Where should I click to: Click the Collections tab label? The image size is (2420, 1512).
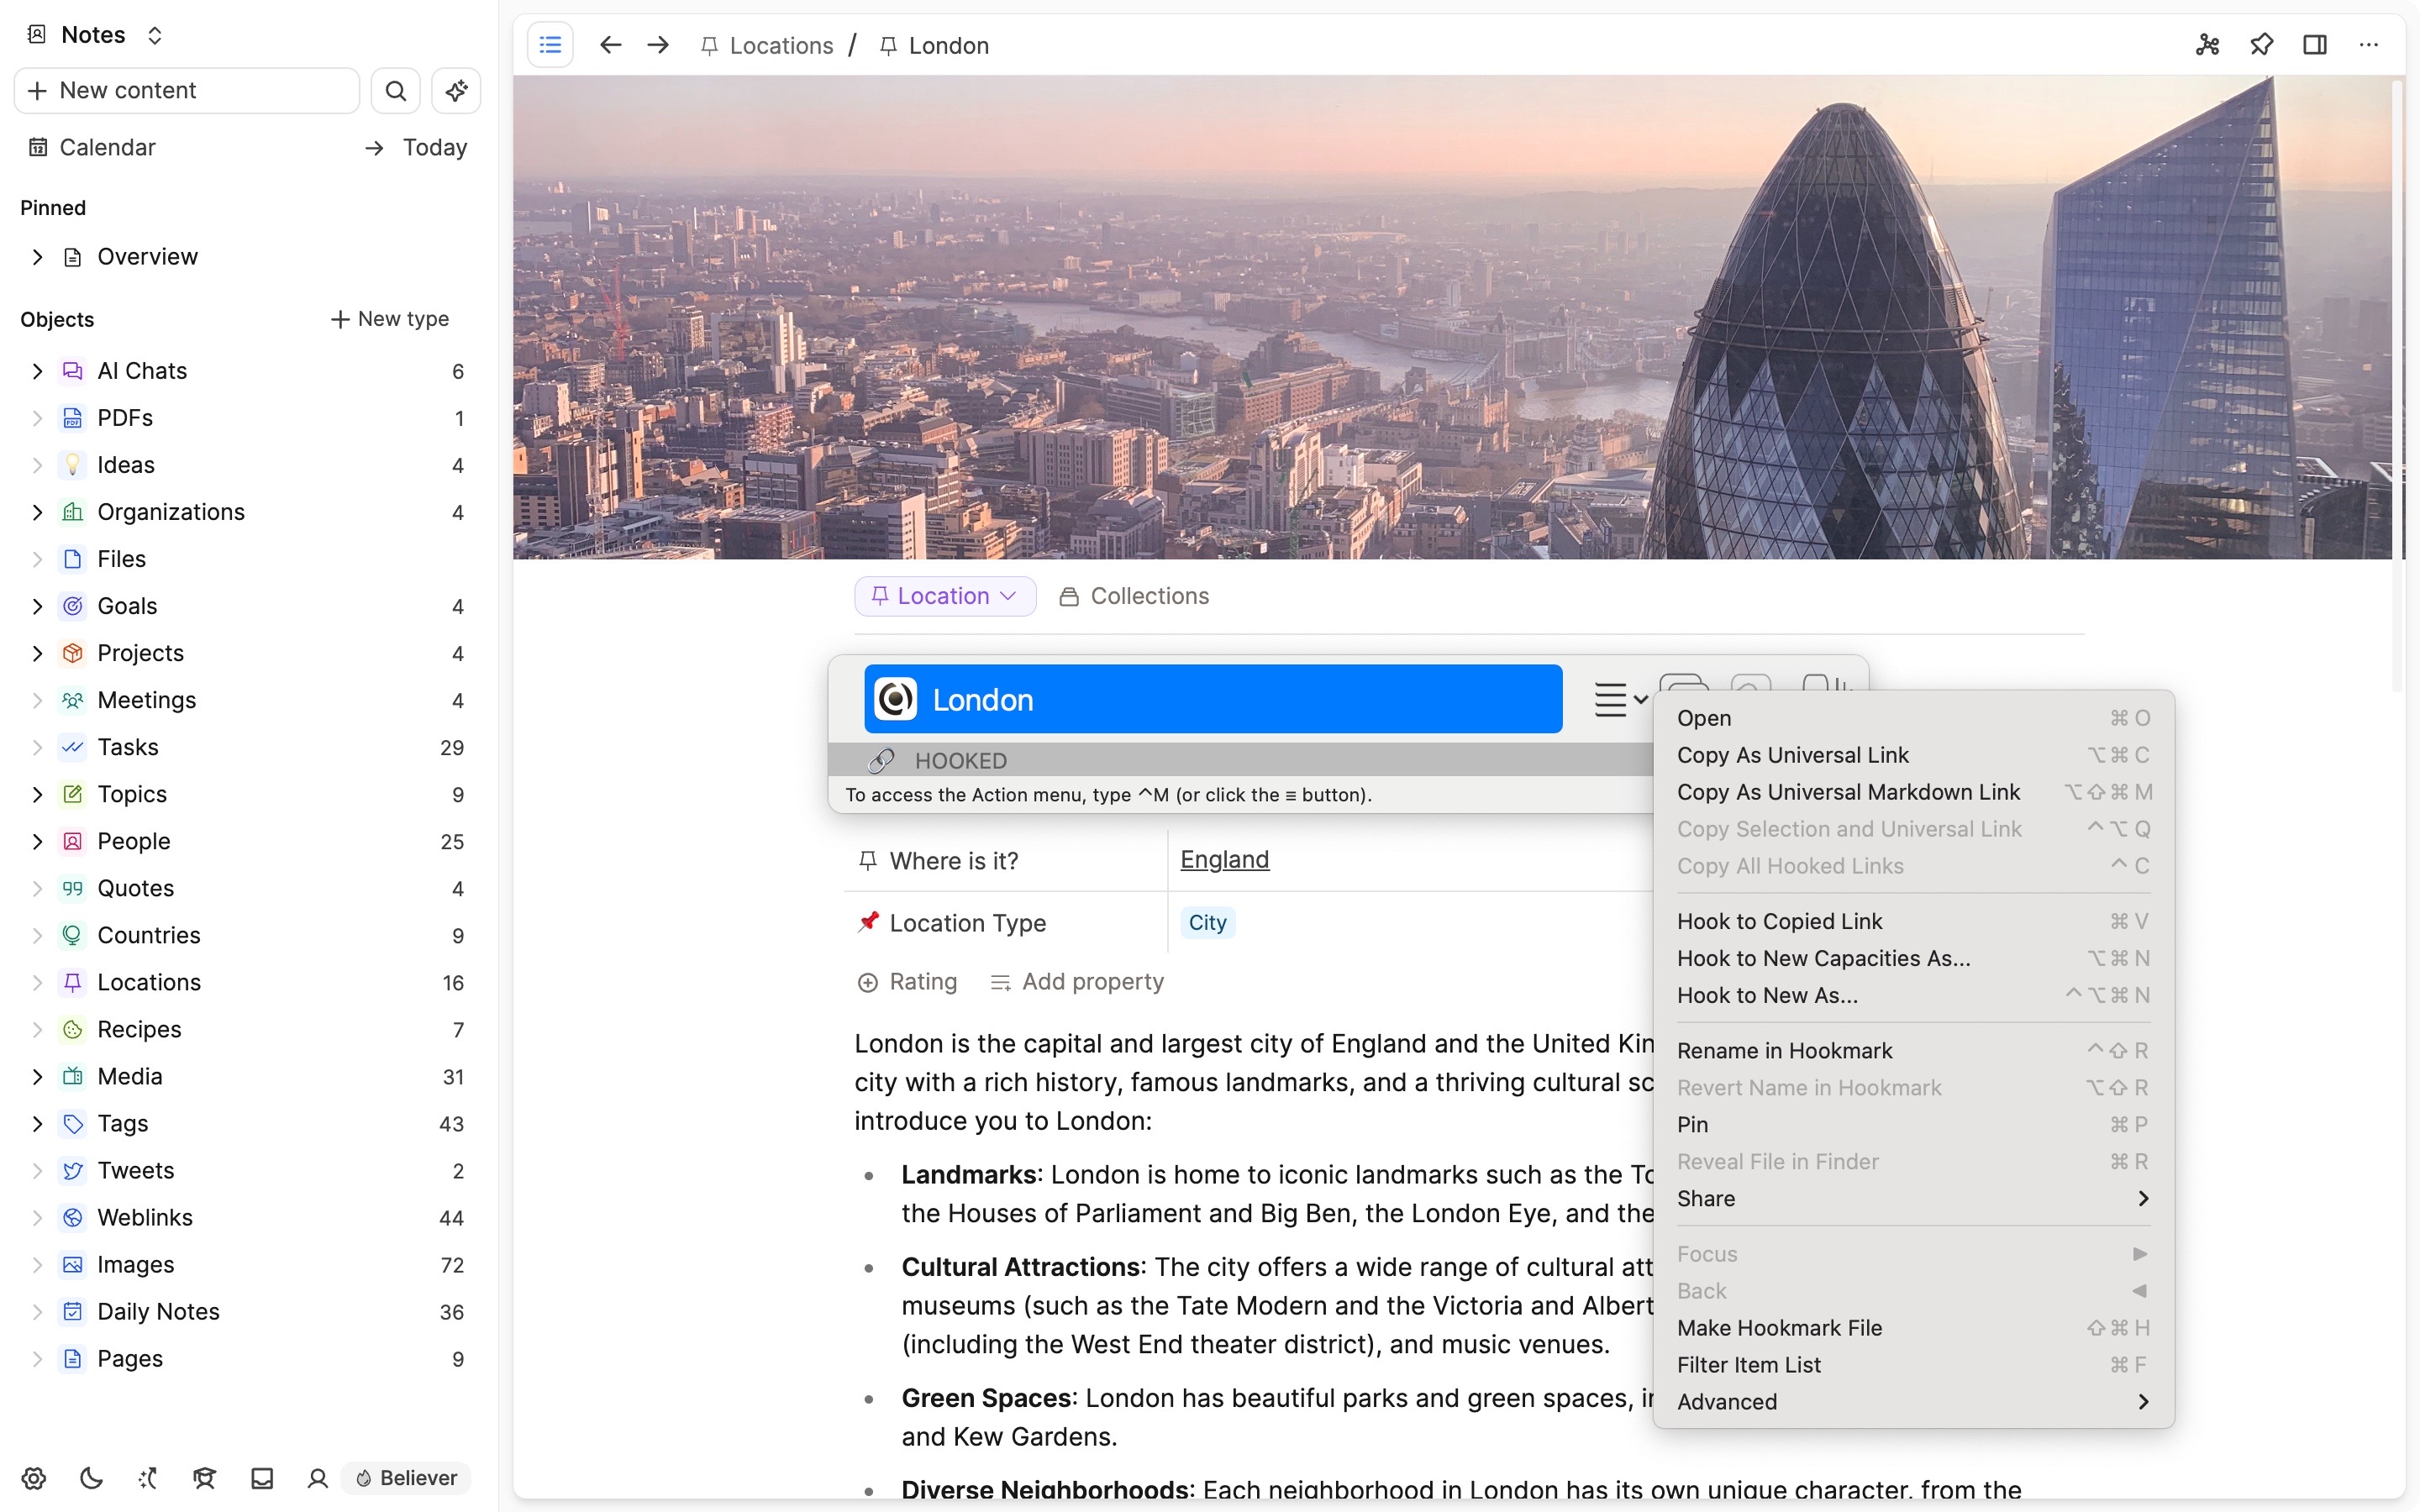point(1148,596)
